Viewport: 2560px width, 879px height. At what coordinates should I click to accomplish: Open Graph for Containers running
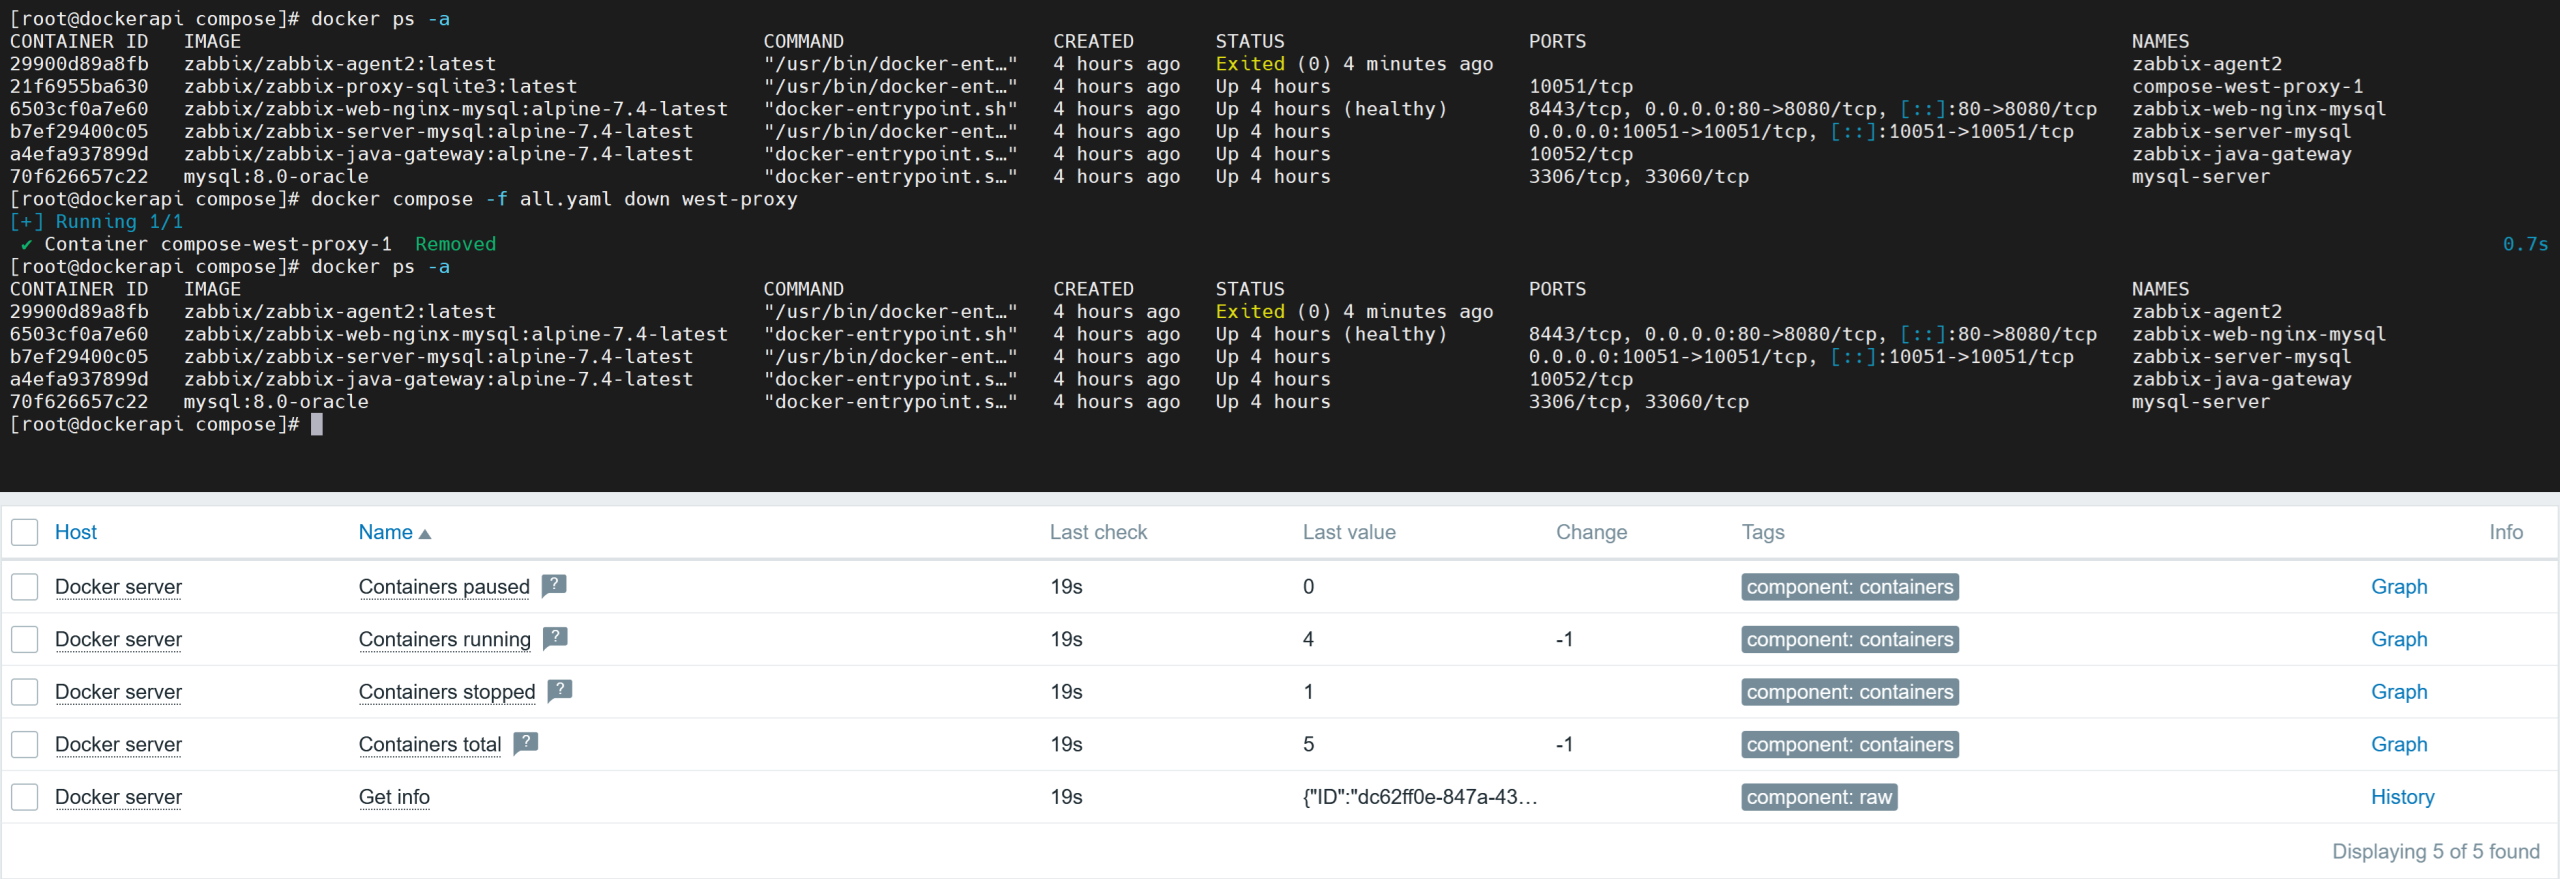click(2398, 639)
